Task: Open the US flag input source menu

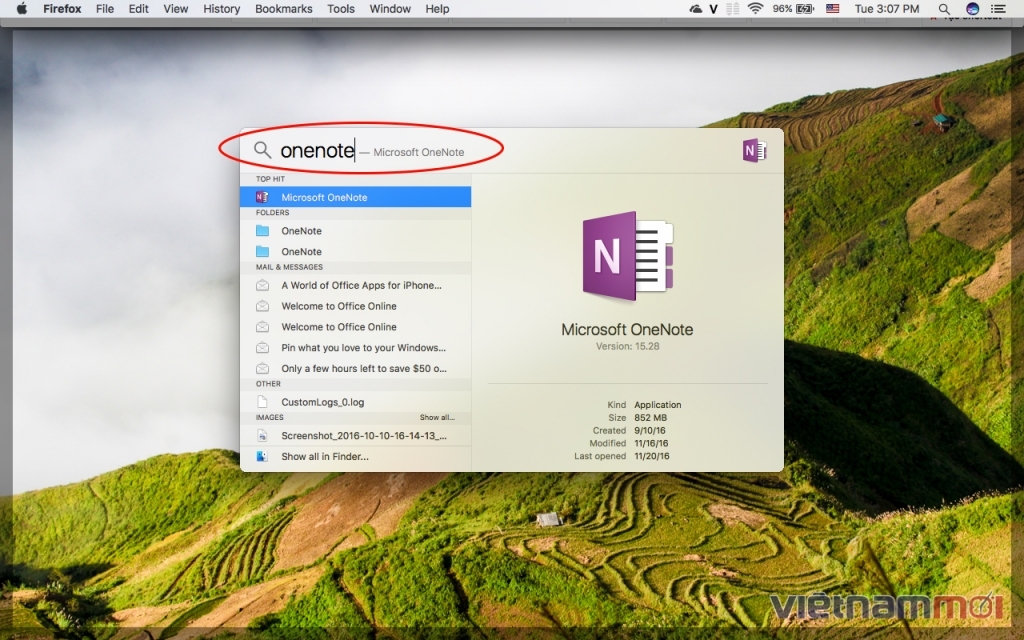Action: coord(832,8)
